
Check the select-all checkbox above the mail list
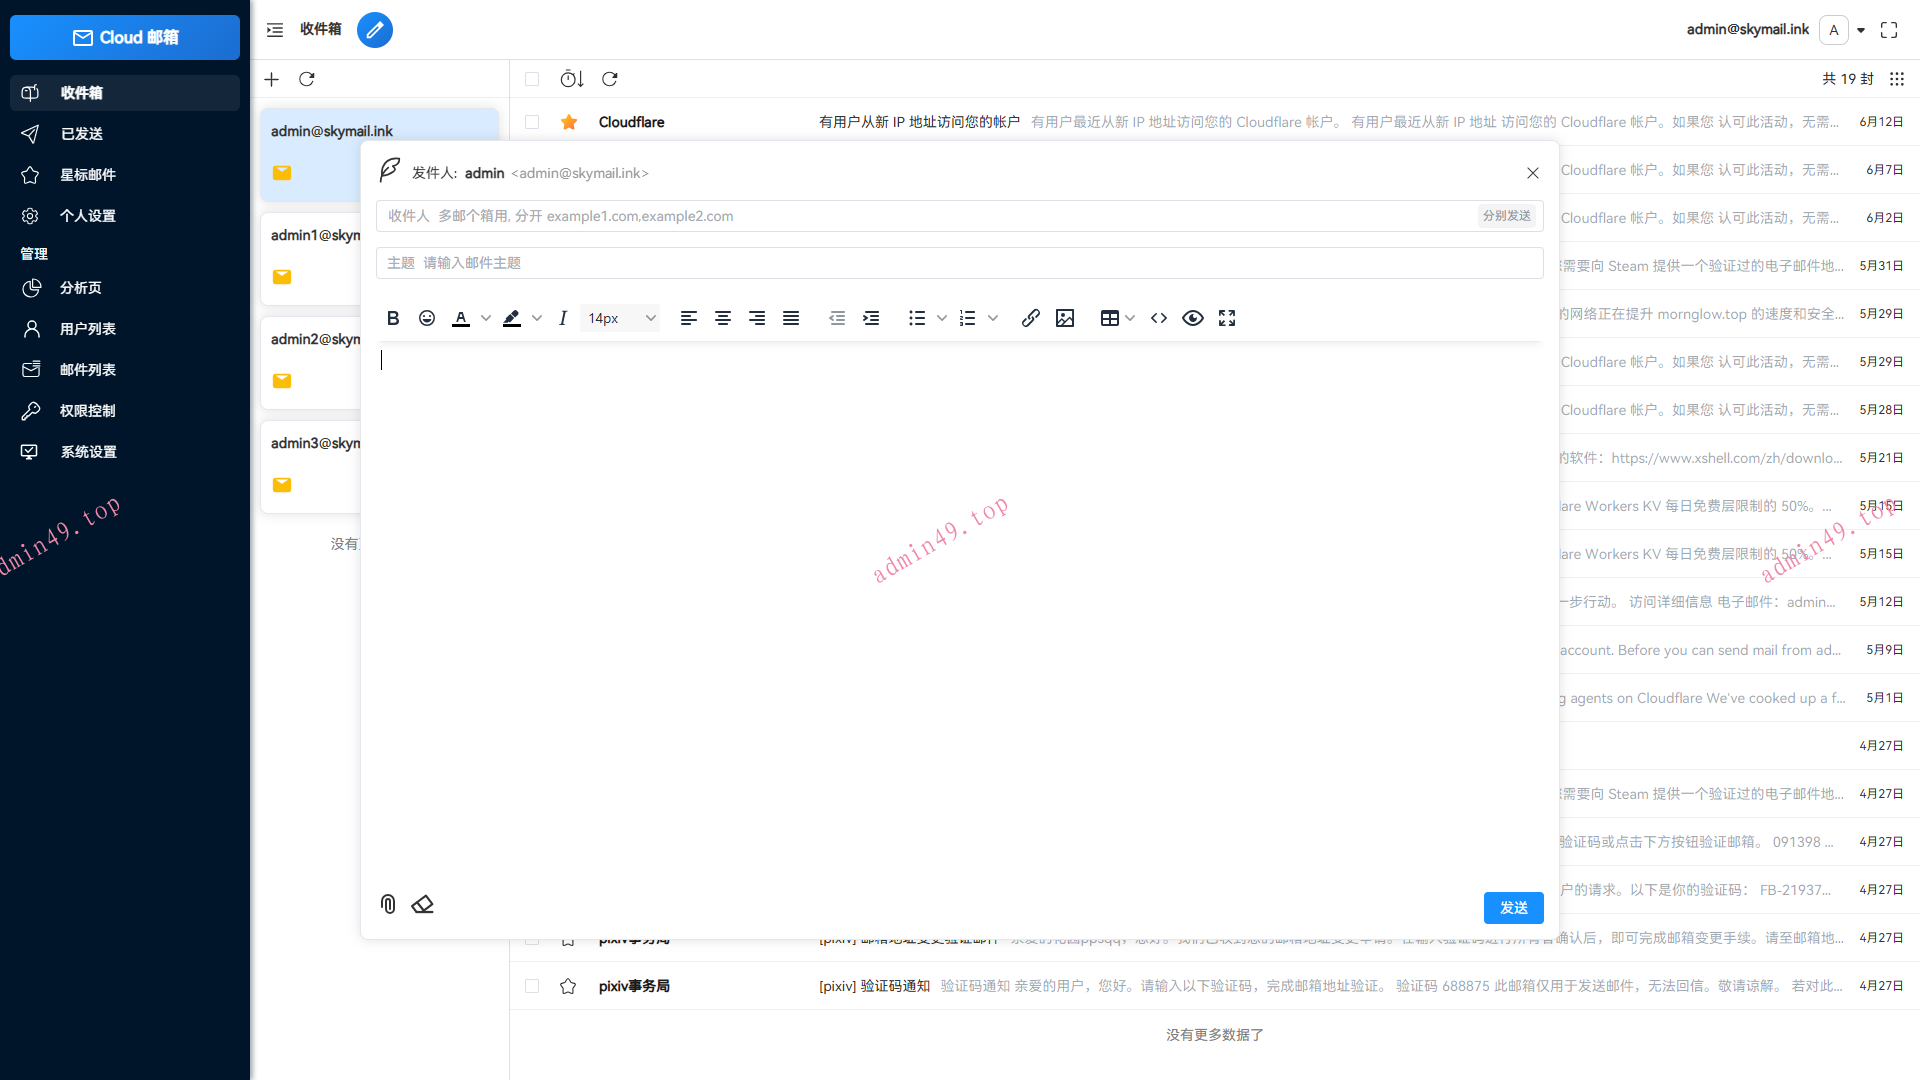[x=532, y=79]
